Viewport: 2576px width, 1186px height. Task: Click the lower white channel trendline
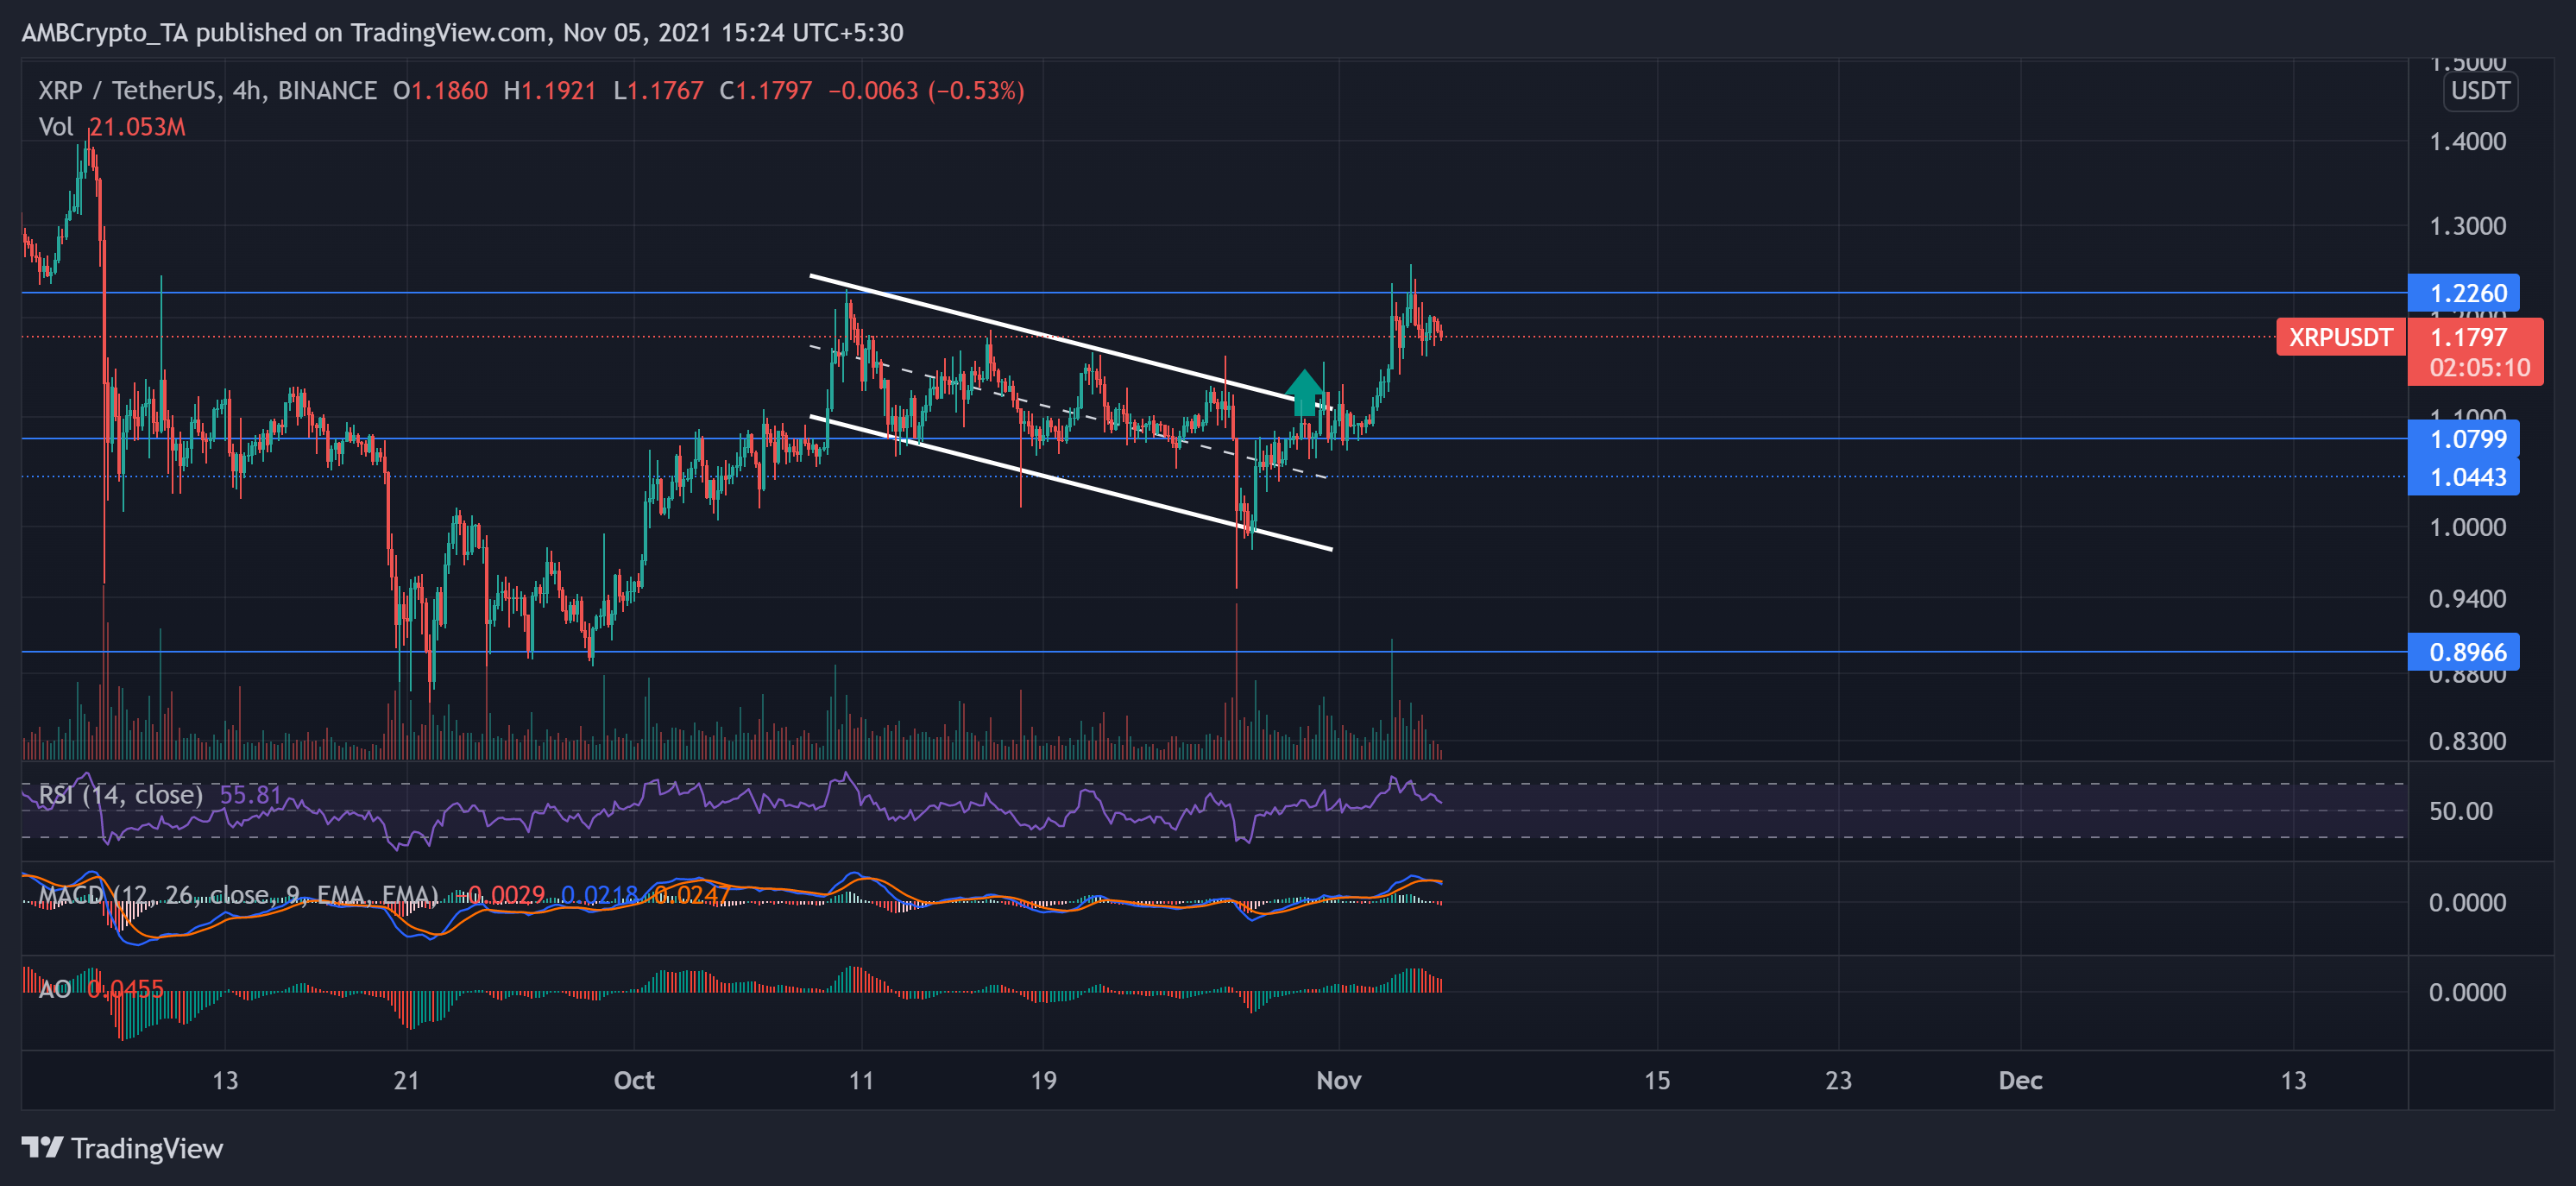point(1070,483)
